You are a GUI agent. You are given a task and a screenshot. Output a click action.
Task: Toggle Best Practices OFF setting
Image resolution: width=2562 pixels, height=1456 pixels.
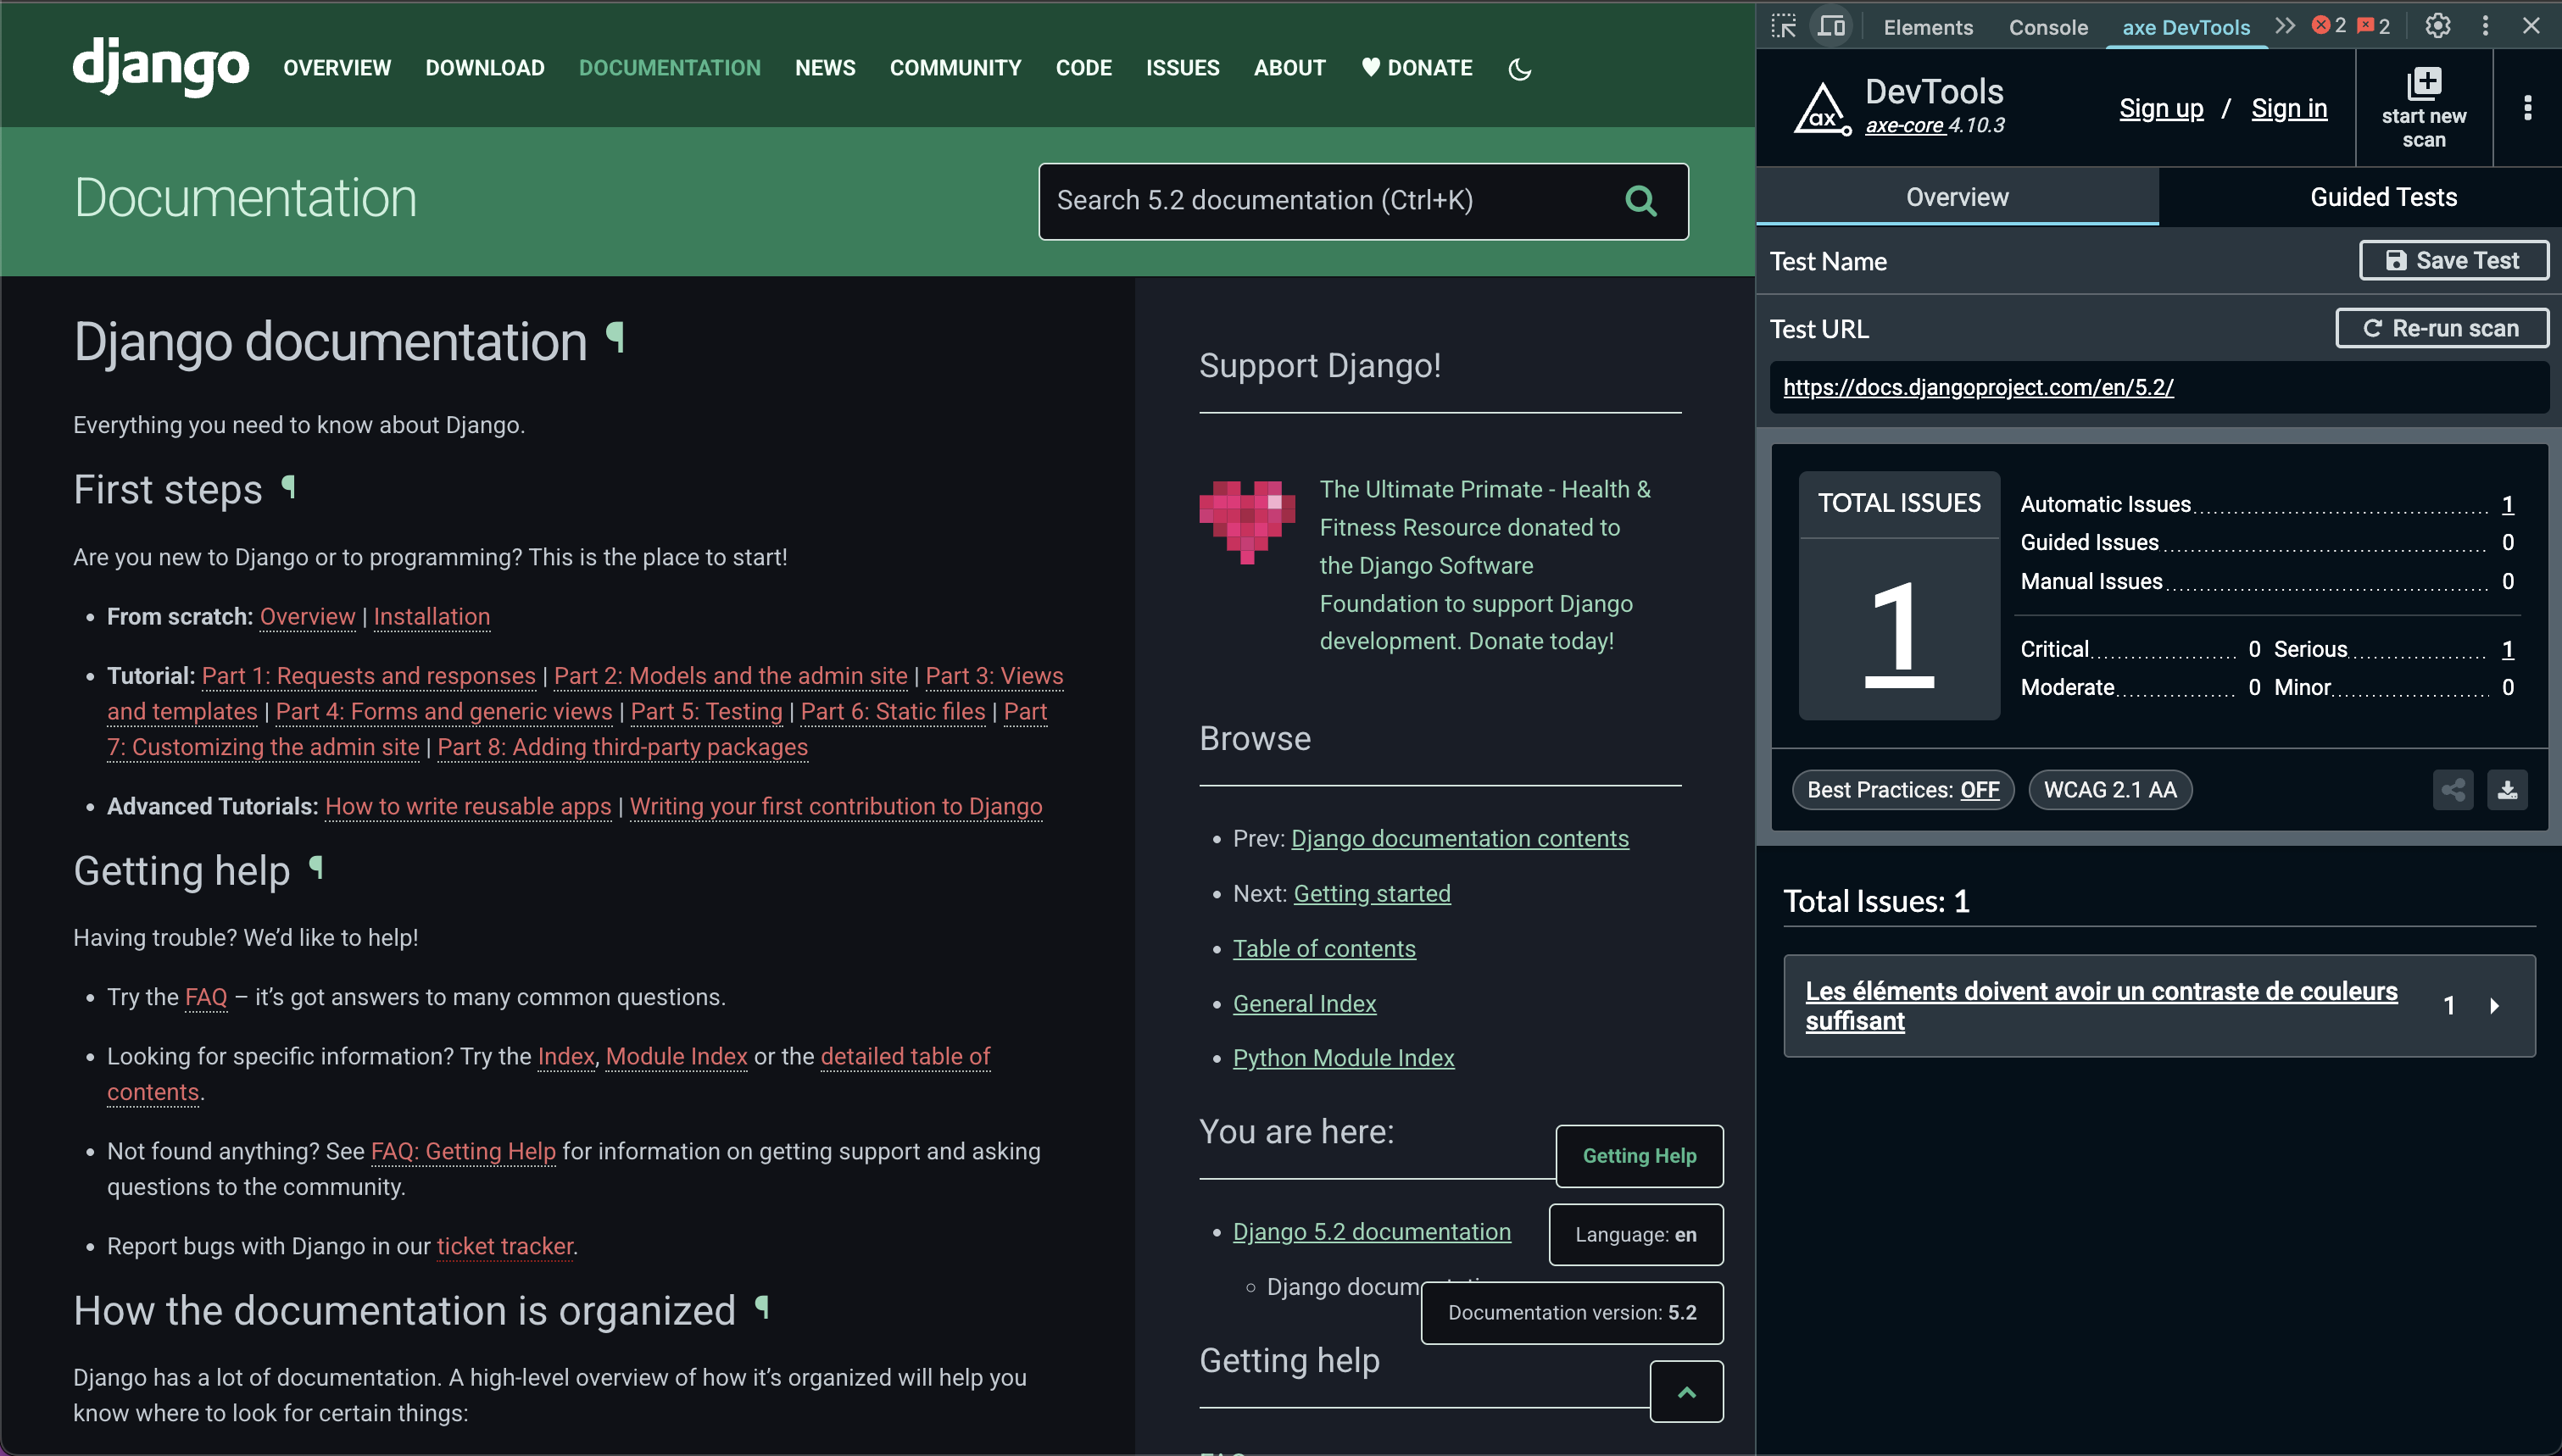1903,790
